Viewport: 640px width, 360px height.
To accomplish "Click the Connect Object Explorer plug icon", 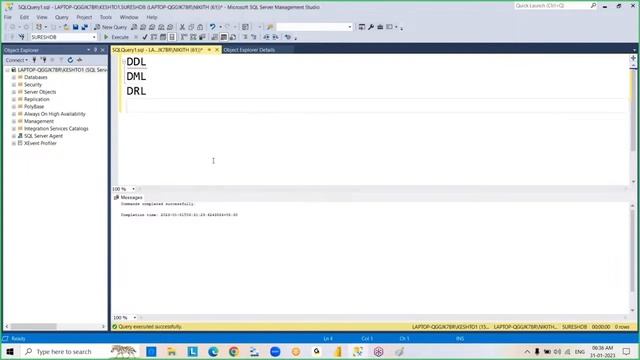I will [34, 60].
